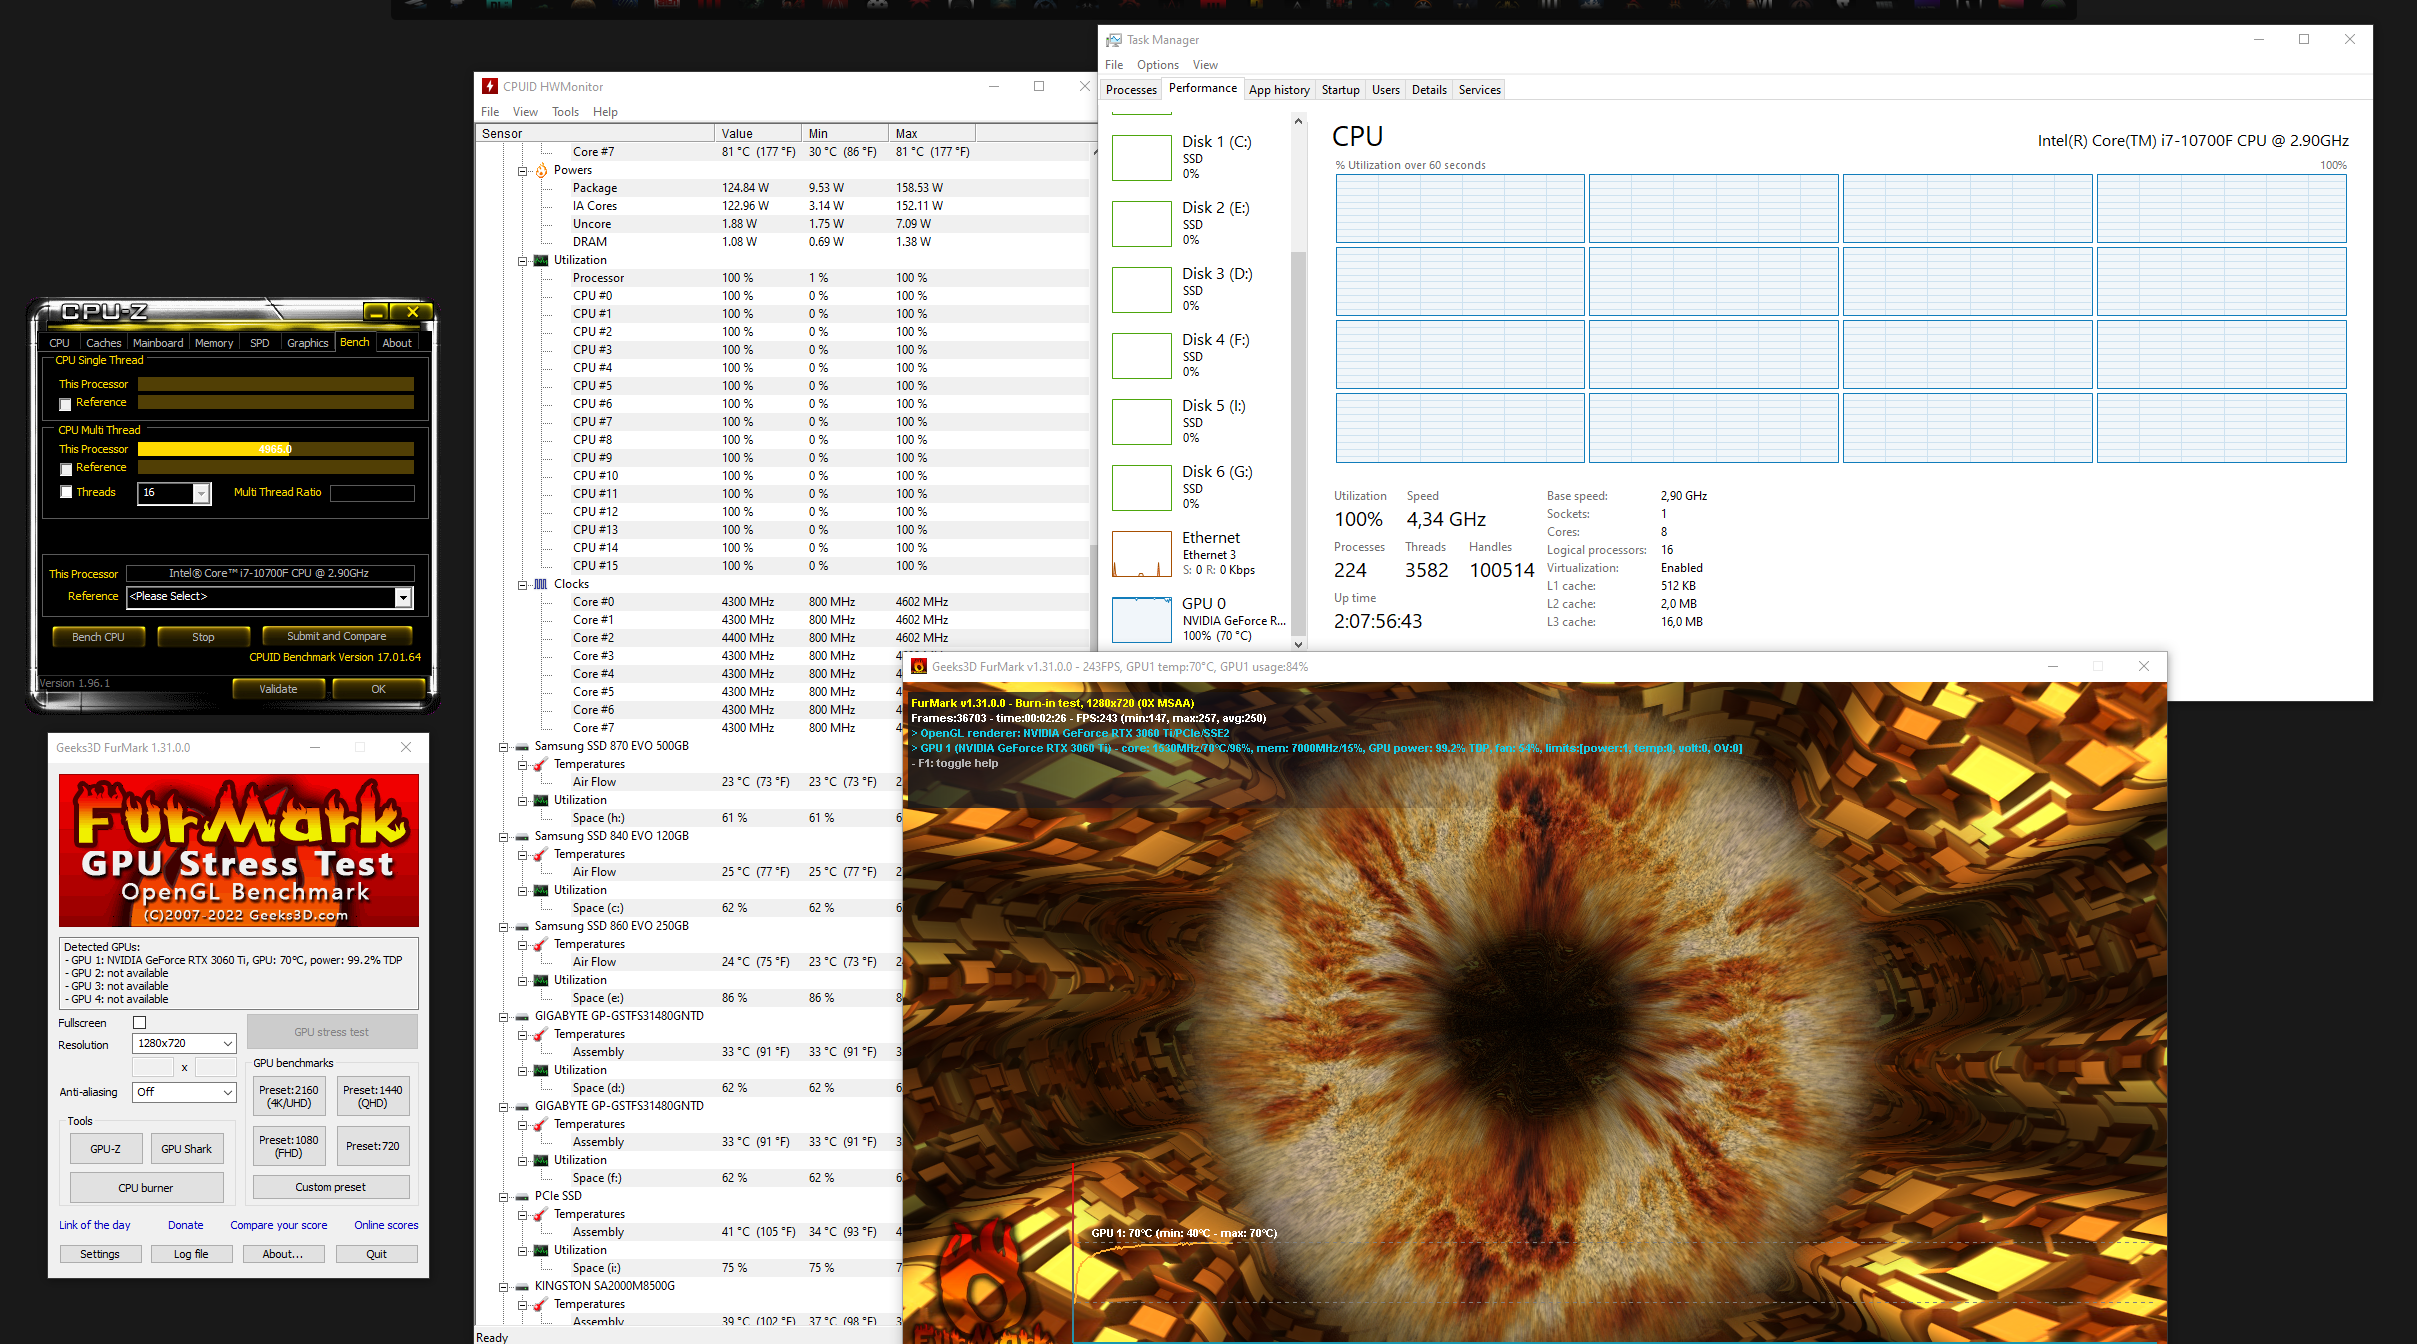
Task: Click the FurMark render window title icon
Action: coord(919,667)
